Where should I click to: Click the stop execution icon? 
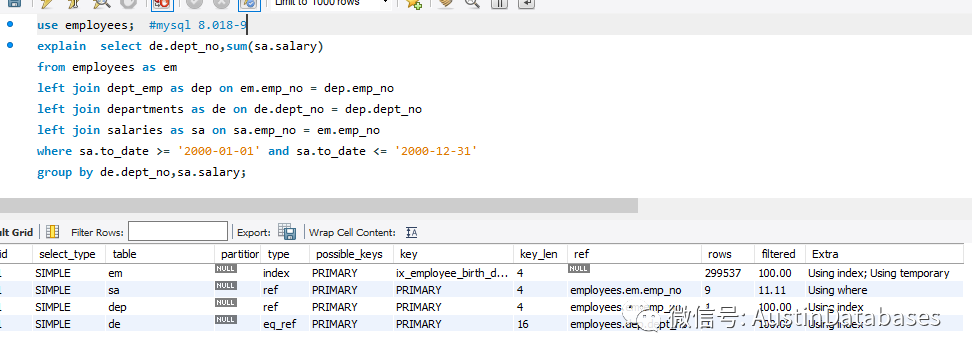(128, 4)
